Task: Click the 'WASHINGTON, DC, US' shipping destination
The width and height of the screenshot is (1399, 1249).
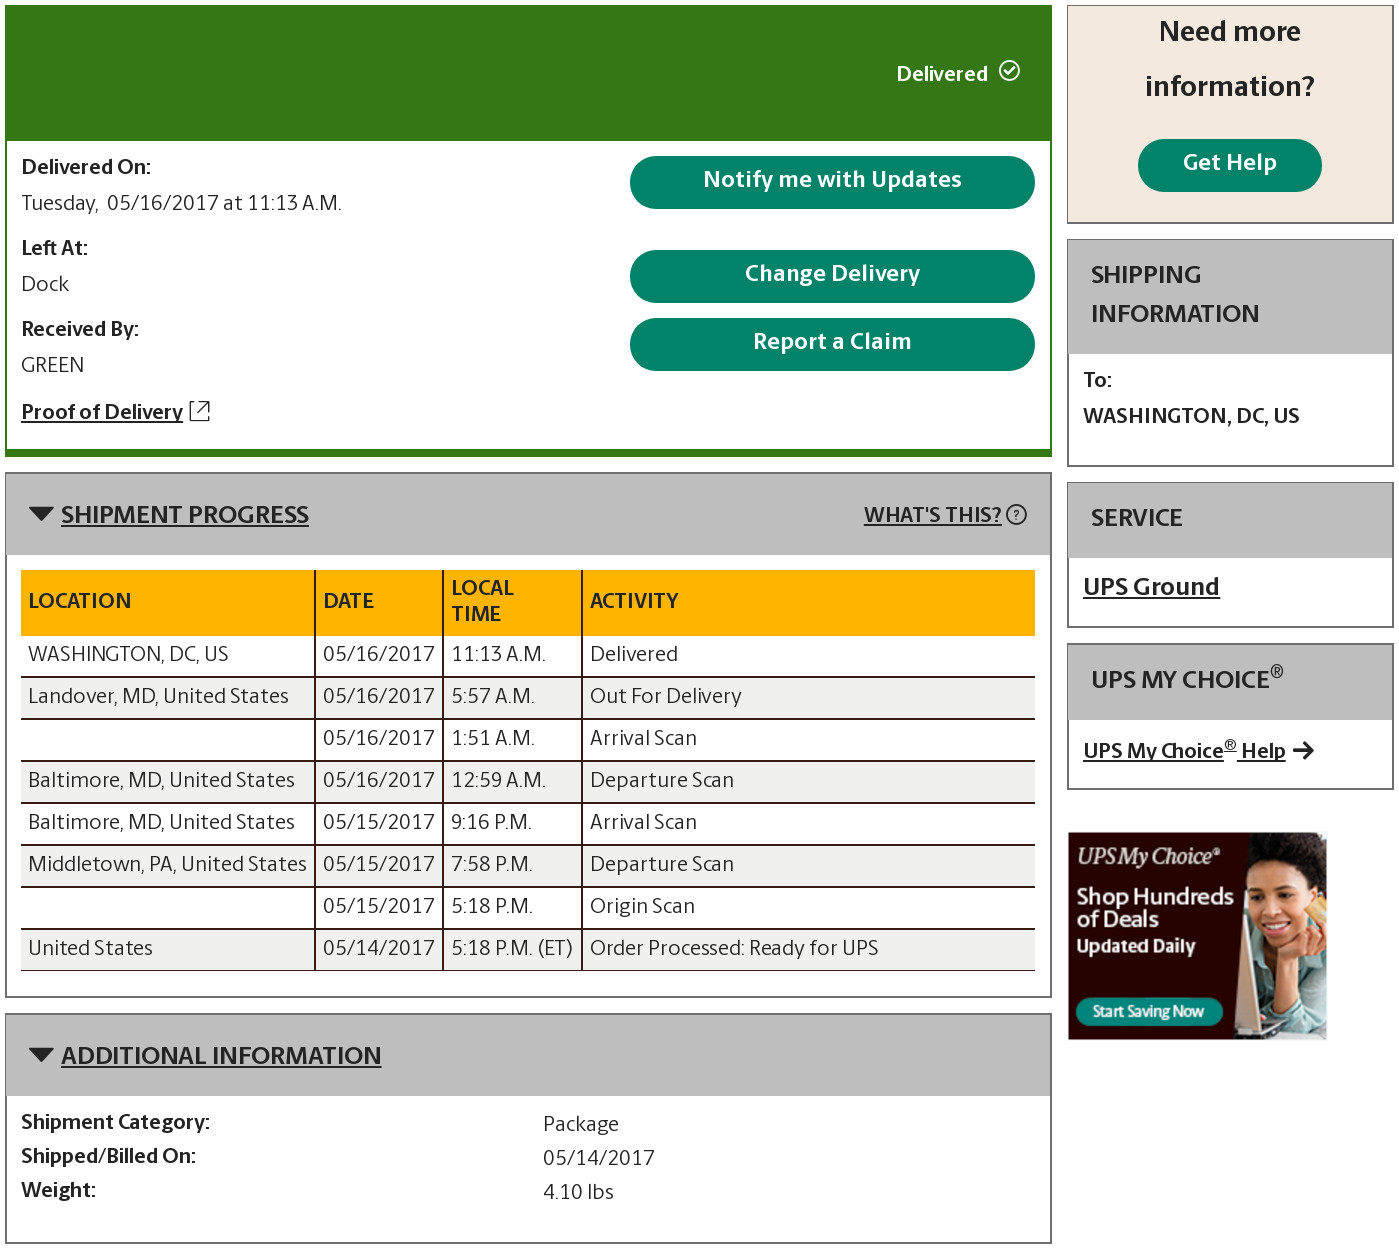Action: [1191, 416]
